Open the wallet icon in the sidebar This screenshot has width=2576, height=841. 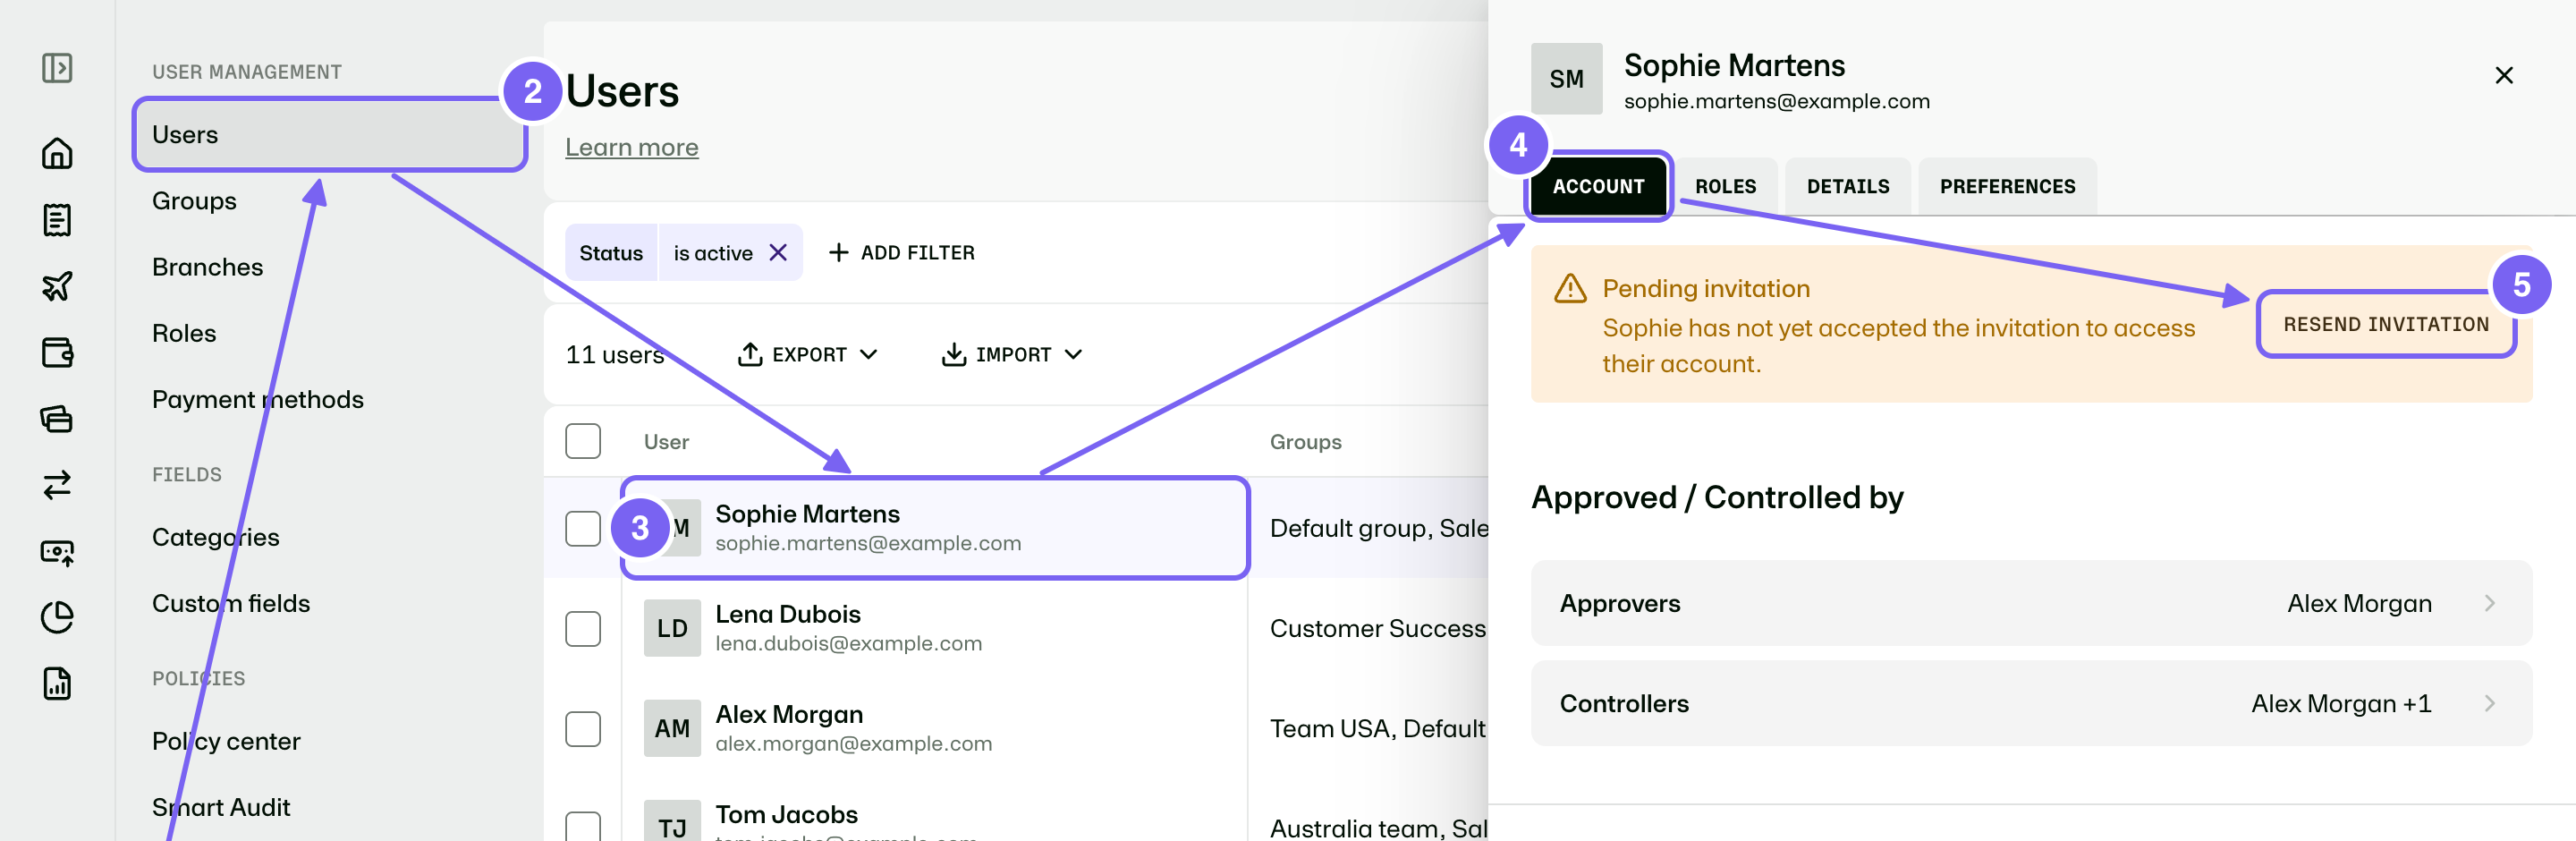pyautogui.click(x=57, y=352)
